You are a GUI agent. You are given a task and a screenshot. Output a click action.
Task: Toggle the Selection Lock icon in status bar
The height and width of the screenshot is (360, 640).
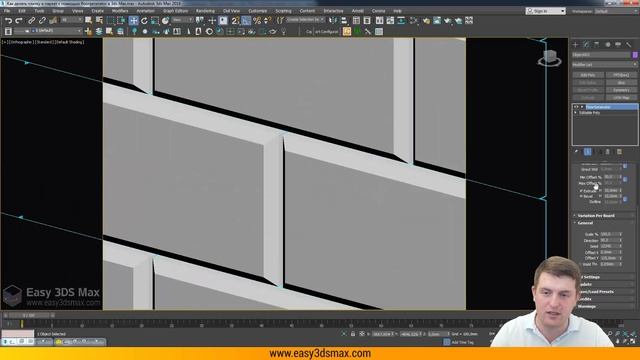353,334
